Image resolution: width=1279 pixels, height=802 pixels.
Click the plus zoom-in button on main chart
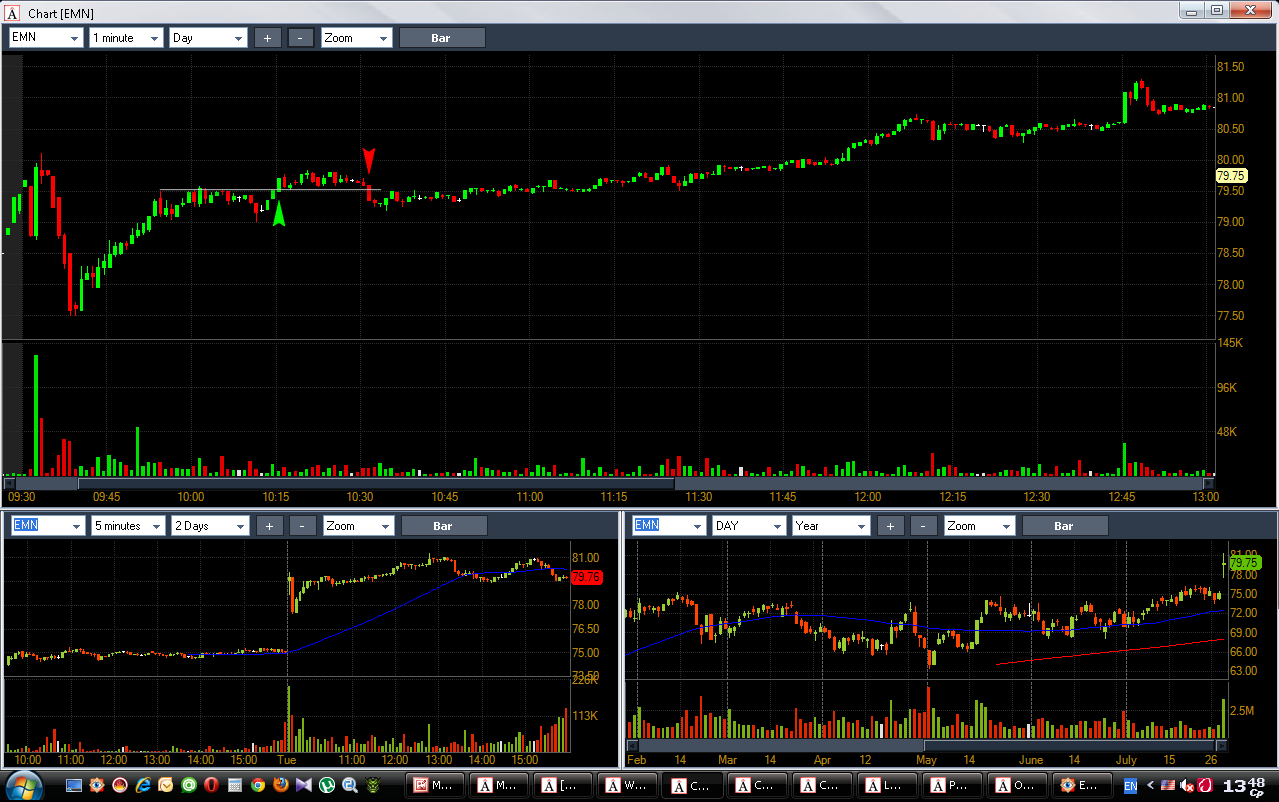tap(267, 38)
